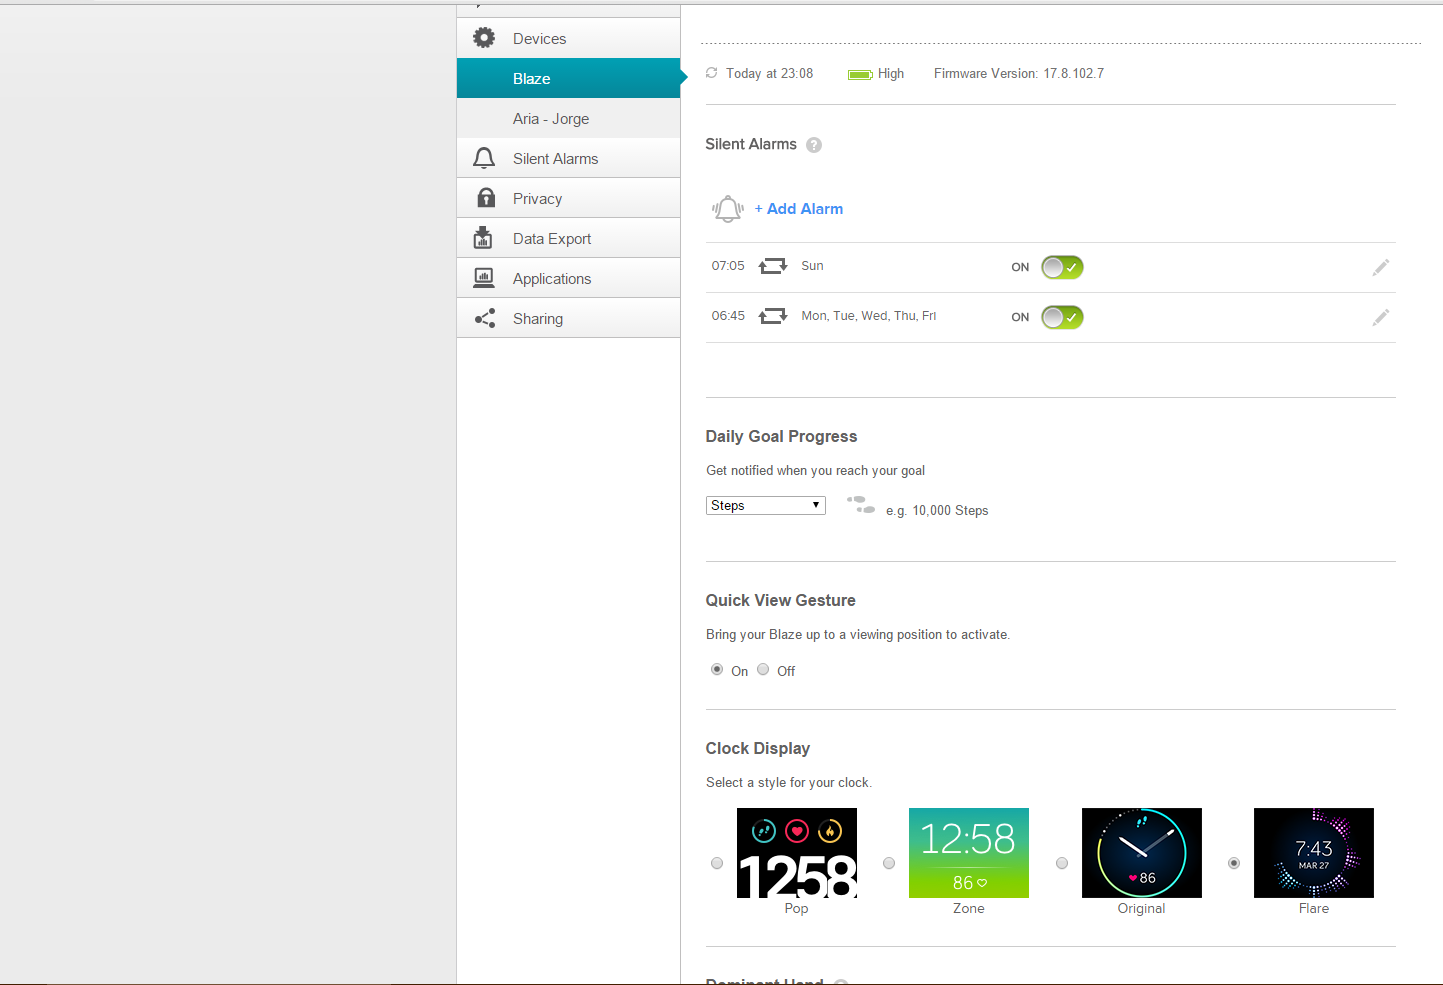
Task: Click the Privacy padlock icon
Action: tap(486, 198)
